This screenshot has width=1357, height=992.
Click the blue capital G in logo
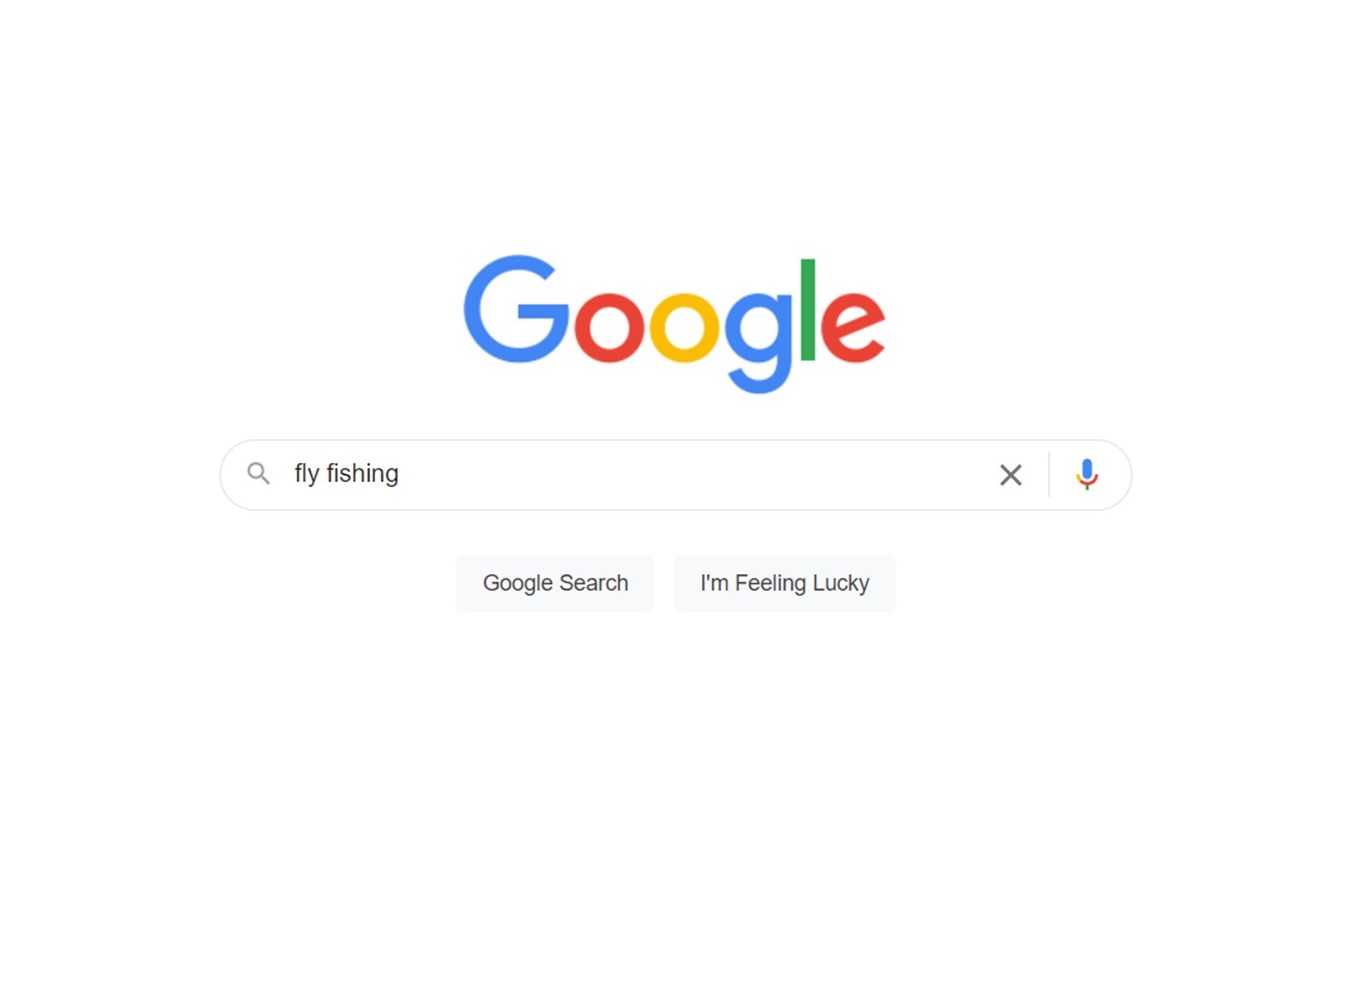pyautogui.click(x=516, y=309)
